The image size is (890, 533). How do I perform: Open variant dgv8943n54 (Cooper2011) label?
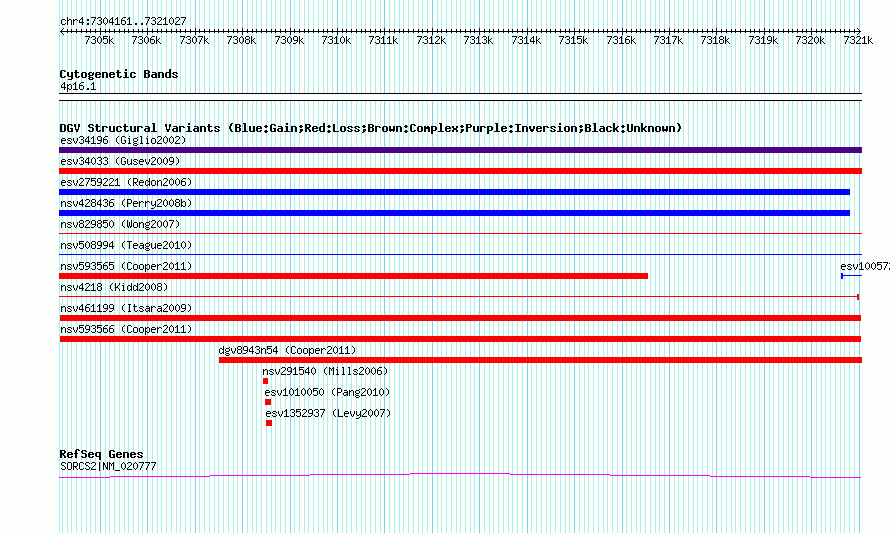coord(287,350)
